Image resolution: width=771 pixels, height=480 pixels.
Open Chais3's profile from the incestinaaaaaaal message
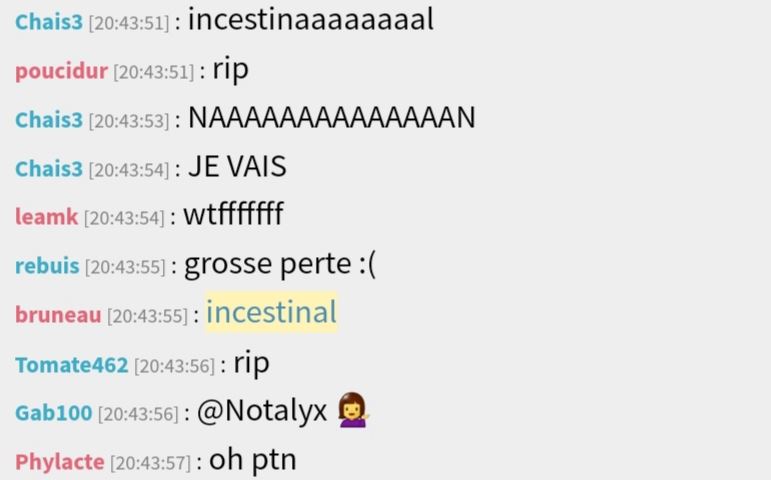coord(49,22)
